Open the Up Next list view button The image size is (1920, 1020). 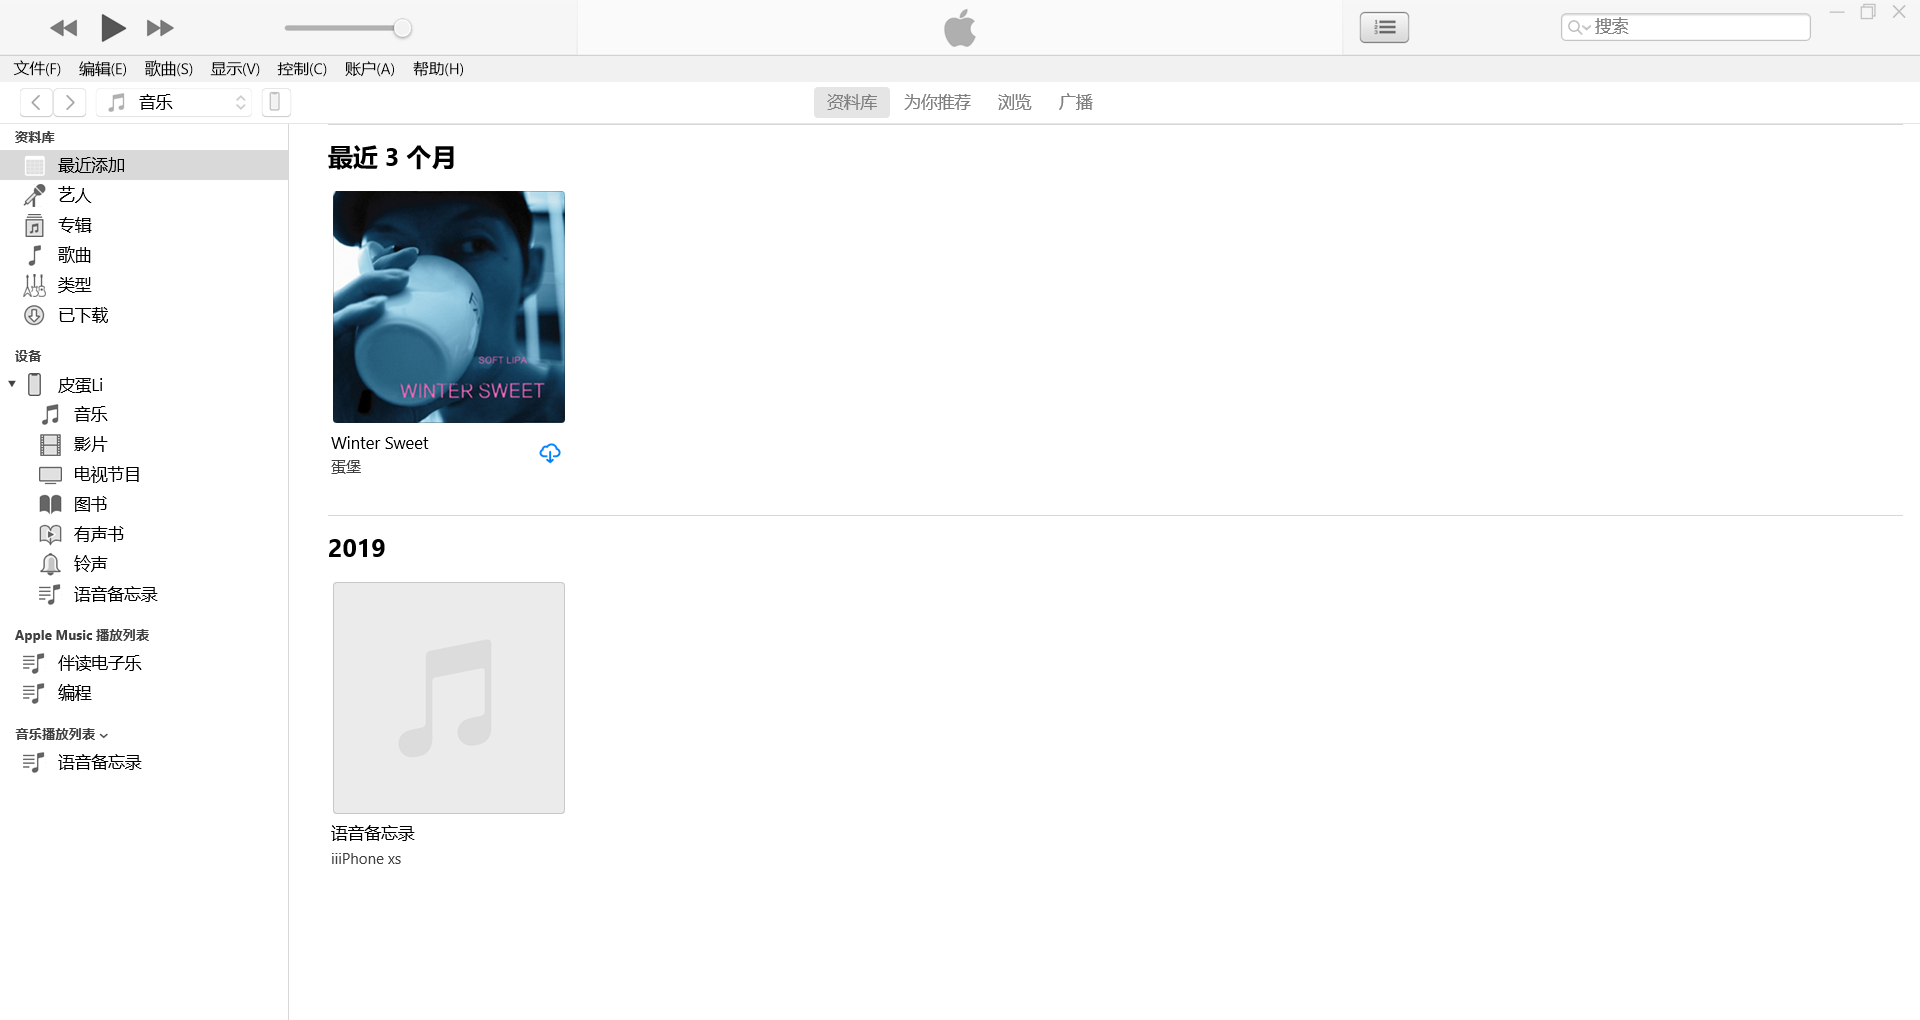(x=1384, y=27)
